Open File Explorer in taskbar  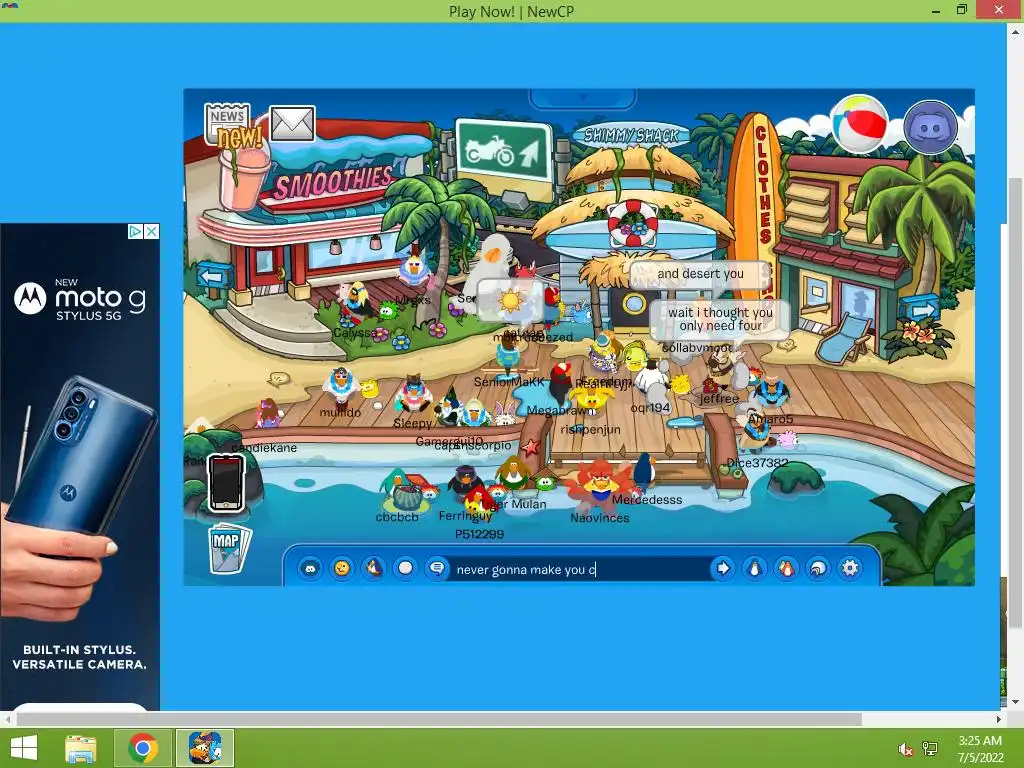coord(81,748)
